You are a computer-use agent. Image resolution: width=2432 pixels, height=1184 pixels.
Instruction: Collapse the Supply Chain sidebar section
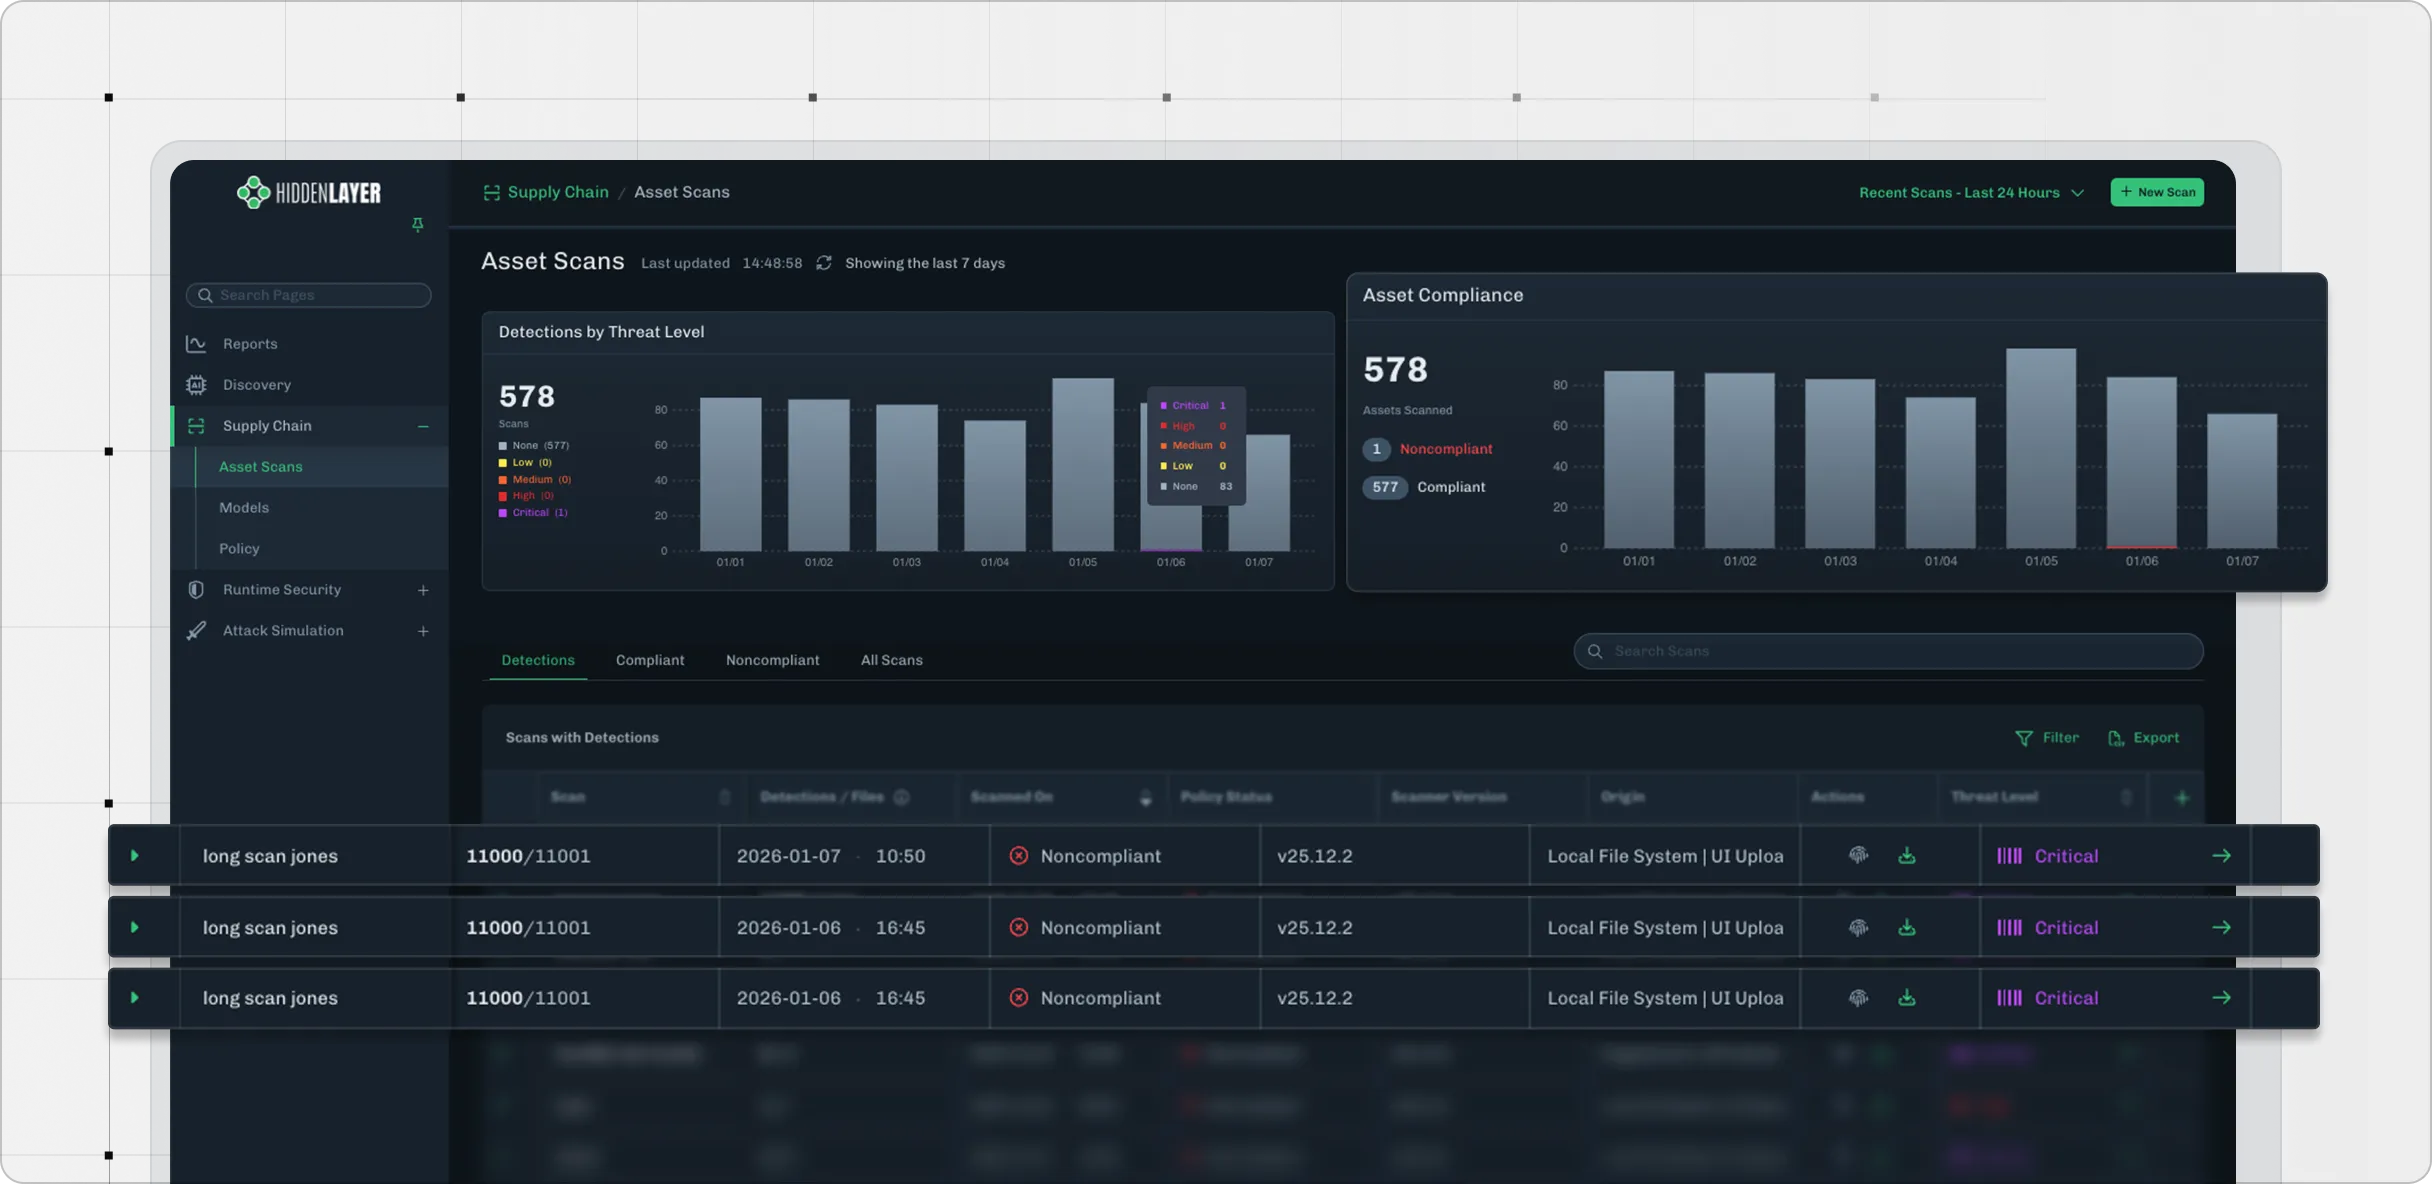423,426
